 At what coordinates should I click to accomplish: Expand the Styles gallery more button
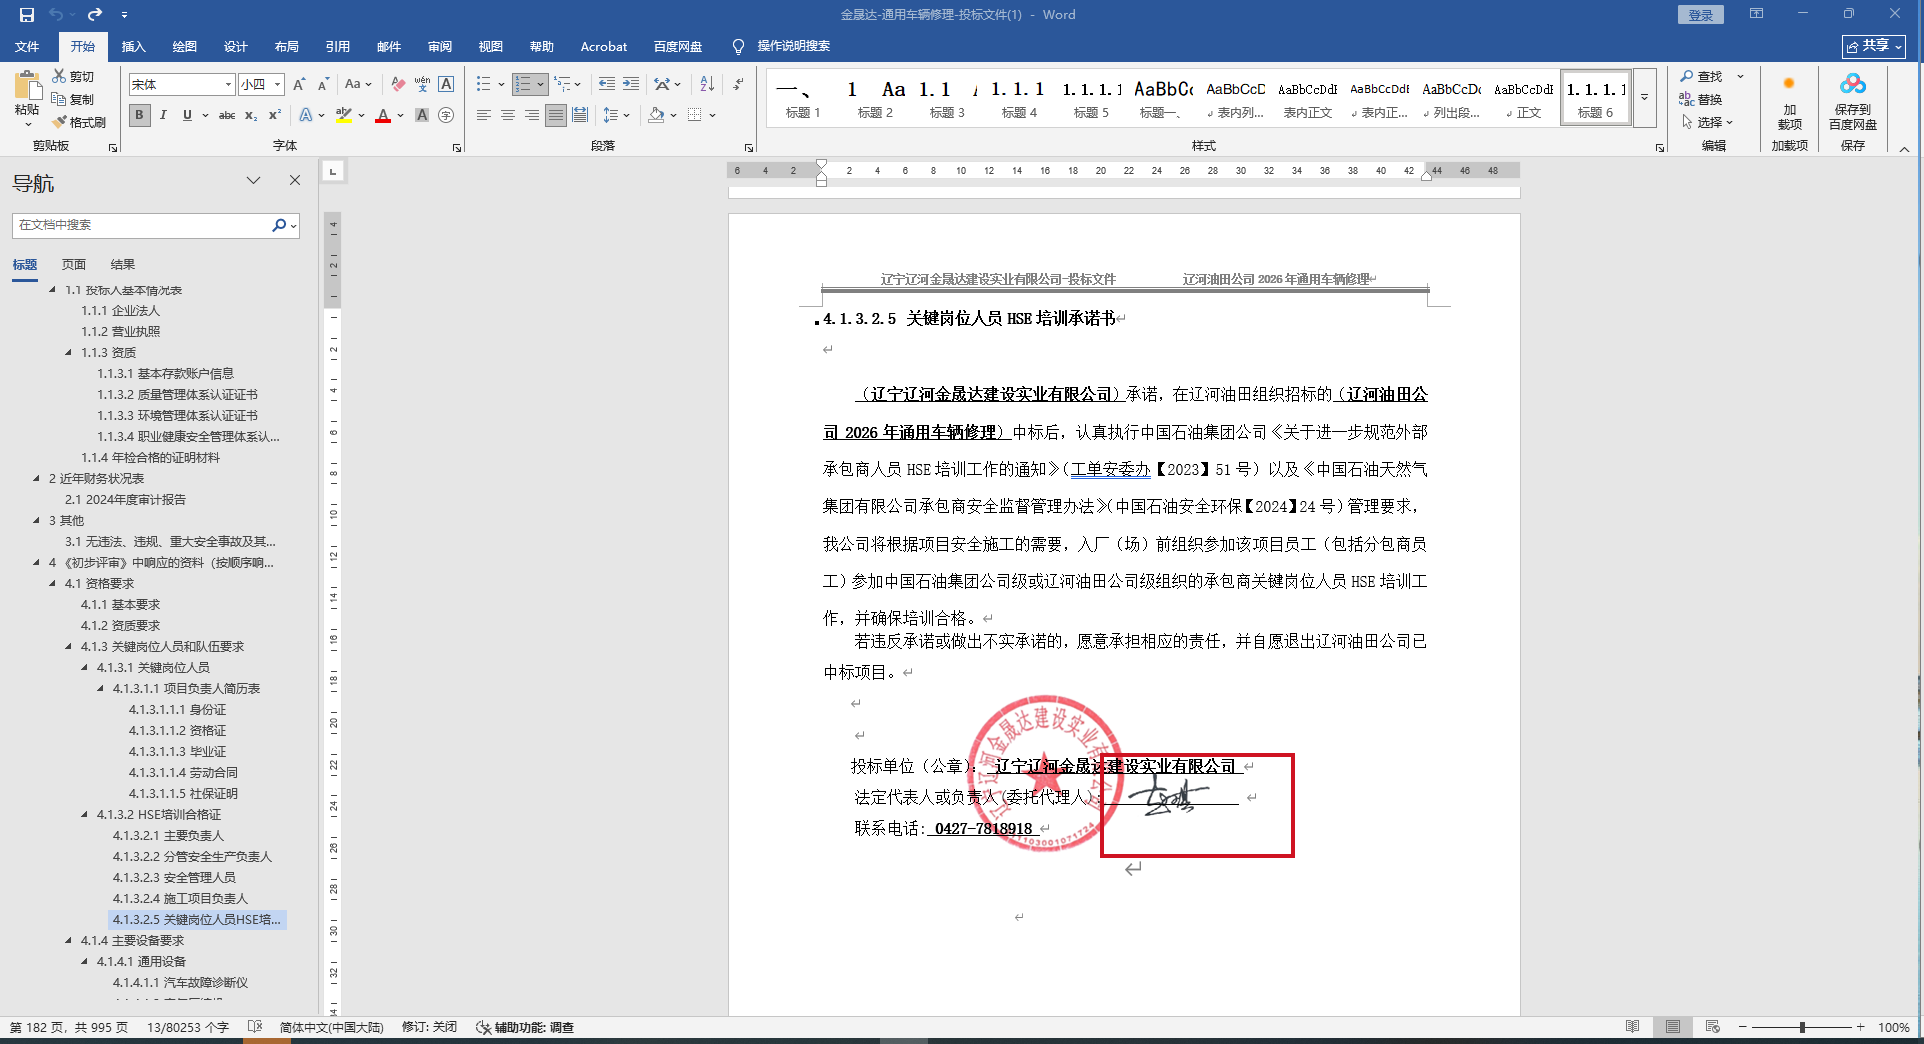[x=1644, y=98]
